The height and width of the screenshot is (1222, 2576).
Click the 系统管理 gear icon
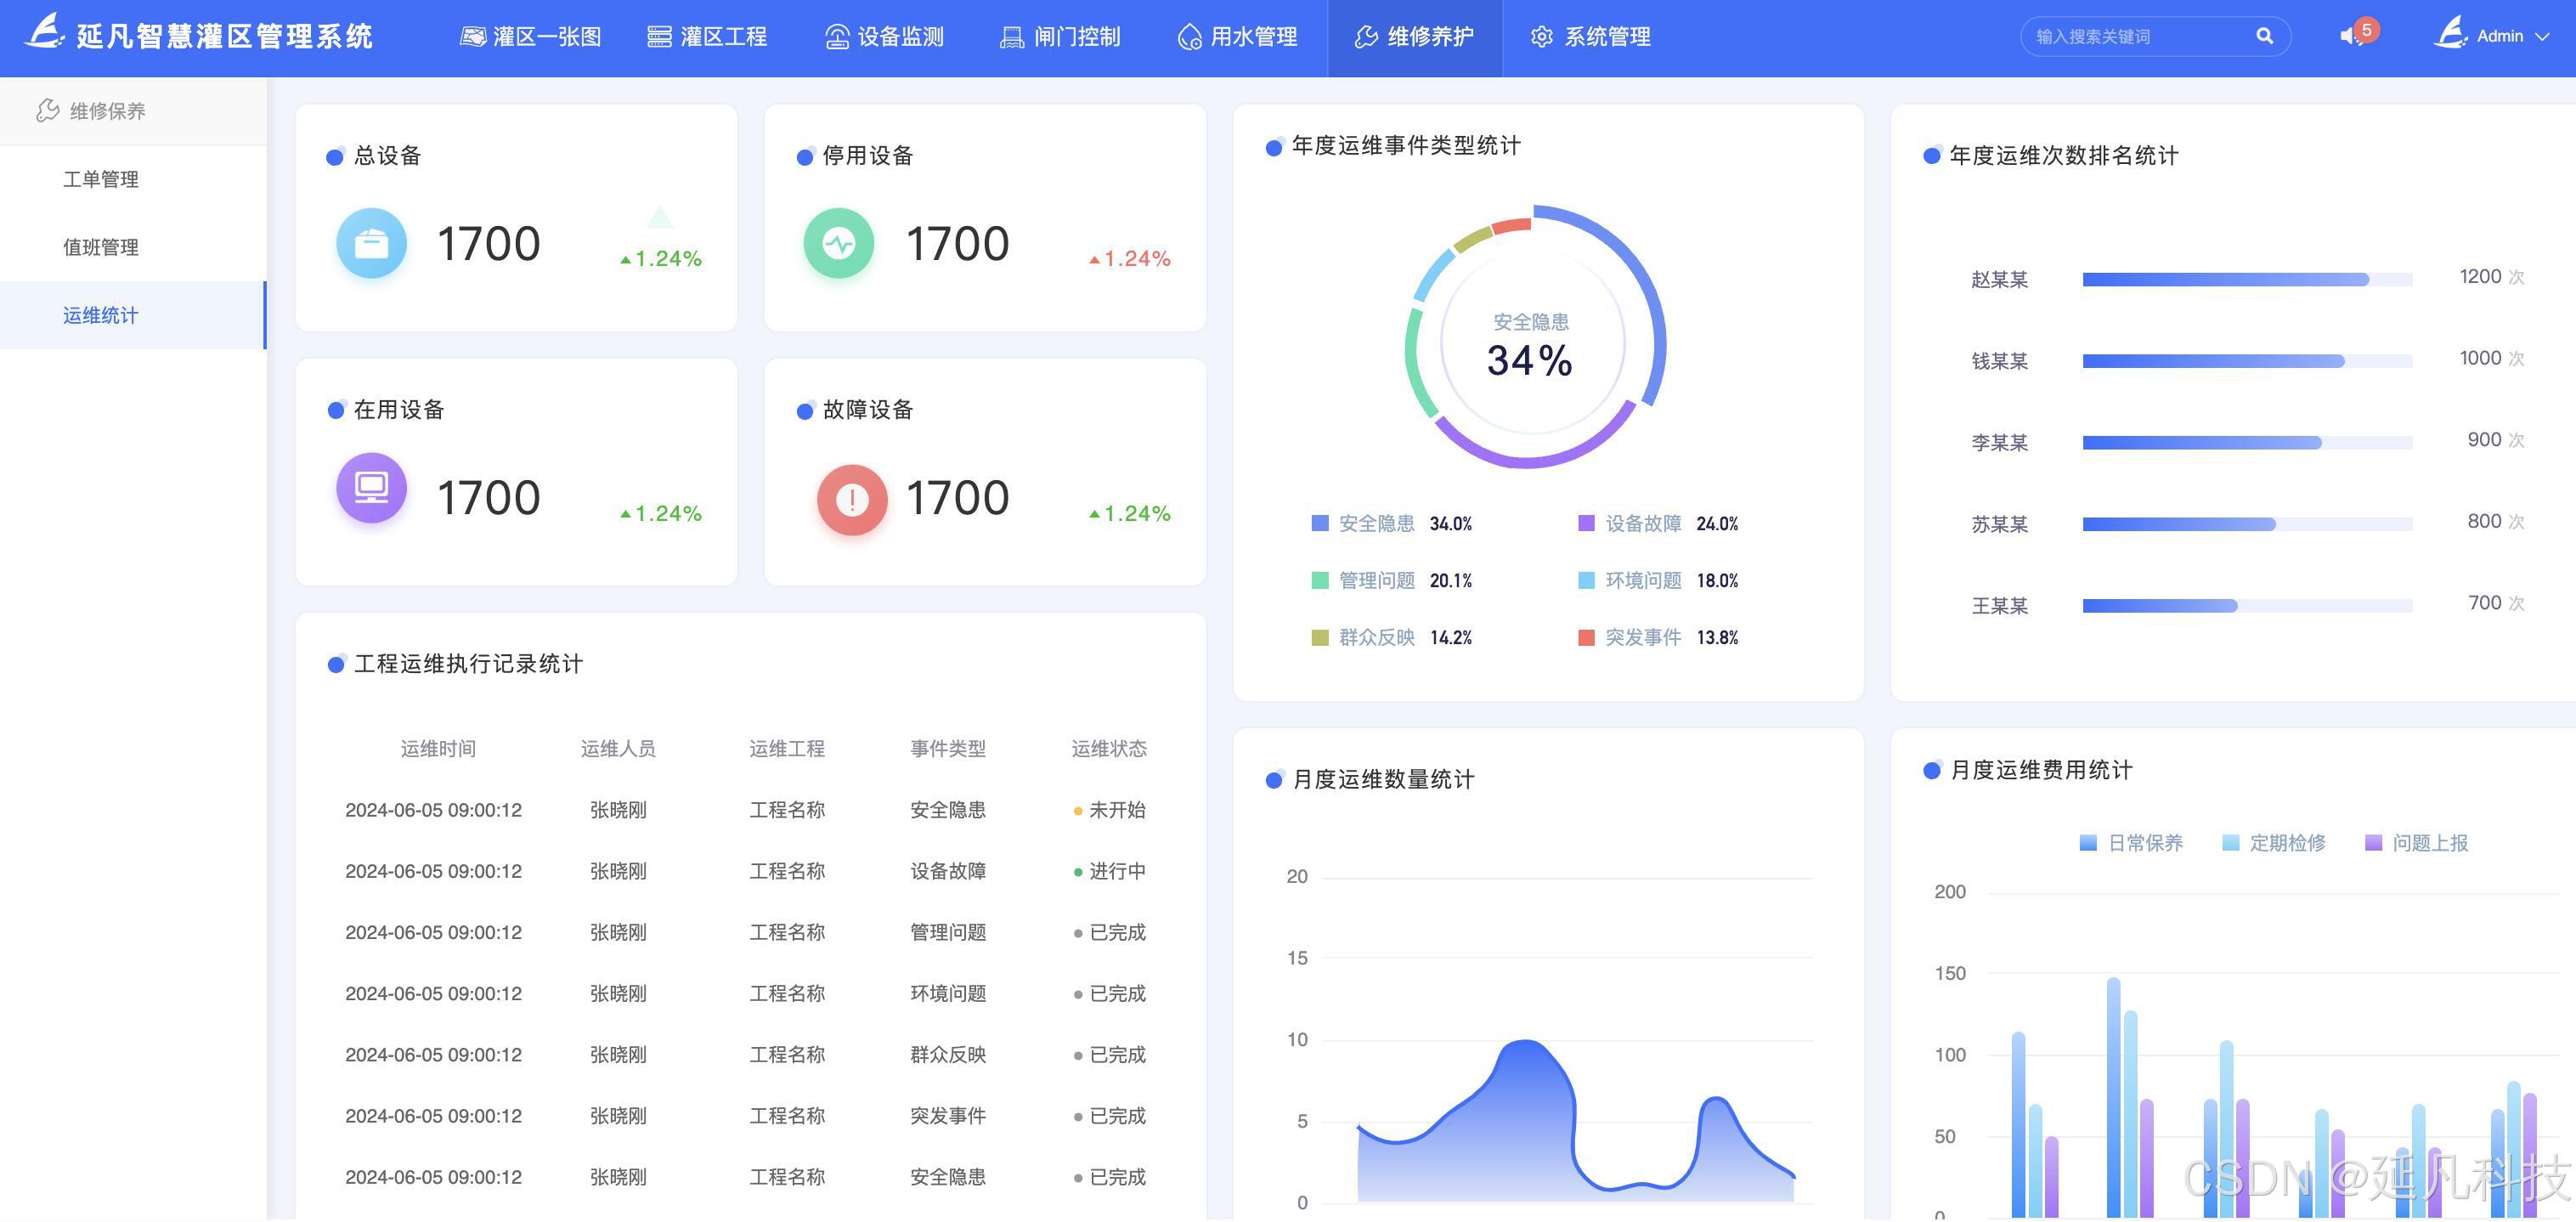pos(1542,37)
